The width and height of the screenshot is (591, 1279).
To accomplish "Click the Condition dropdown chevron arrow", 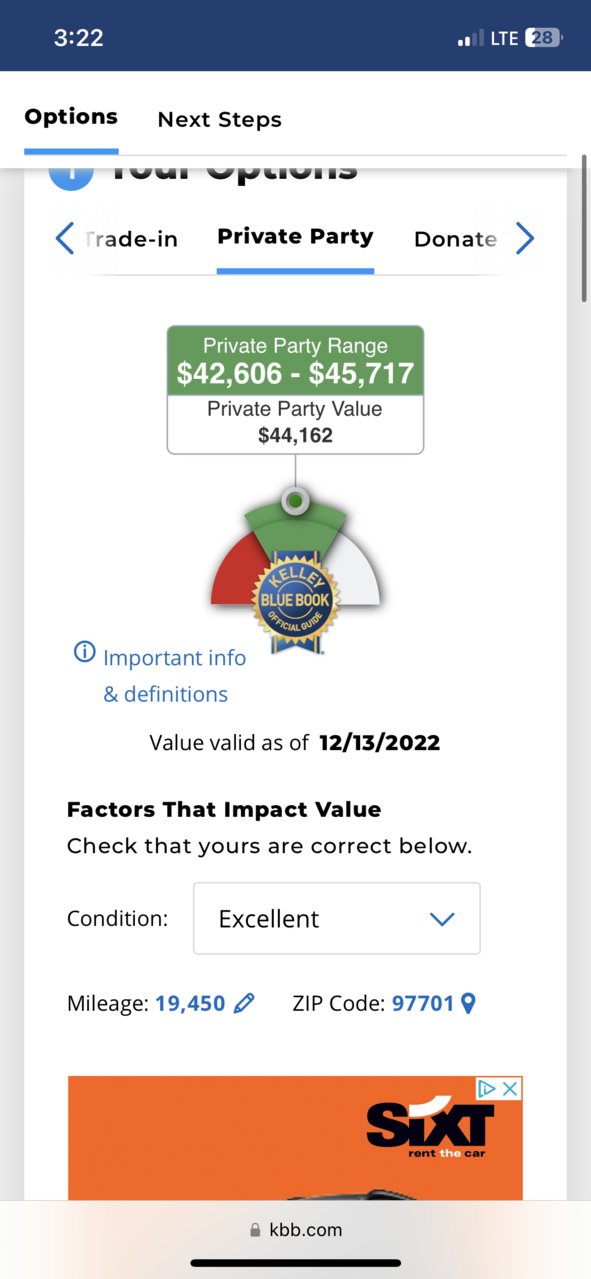I will [x=442, y=919].
